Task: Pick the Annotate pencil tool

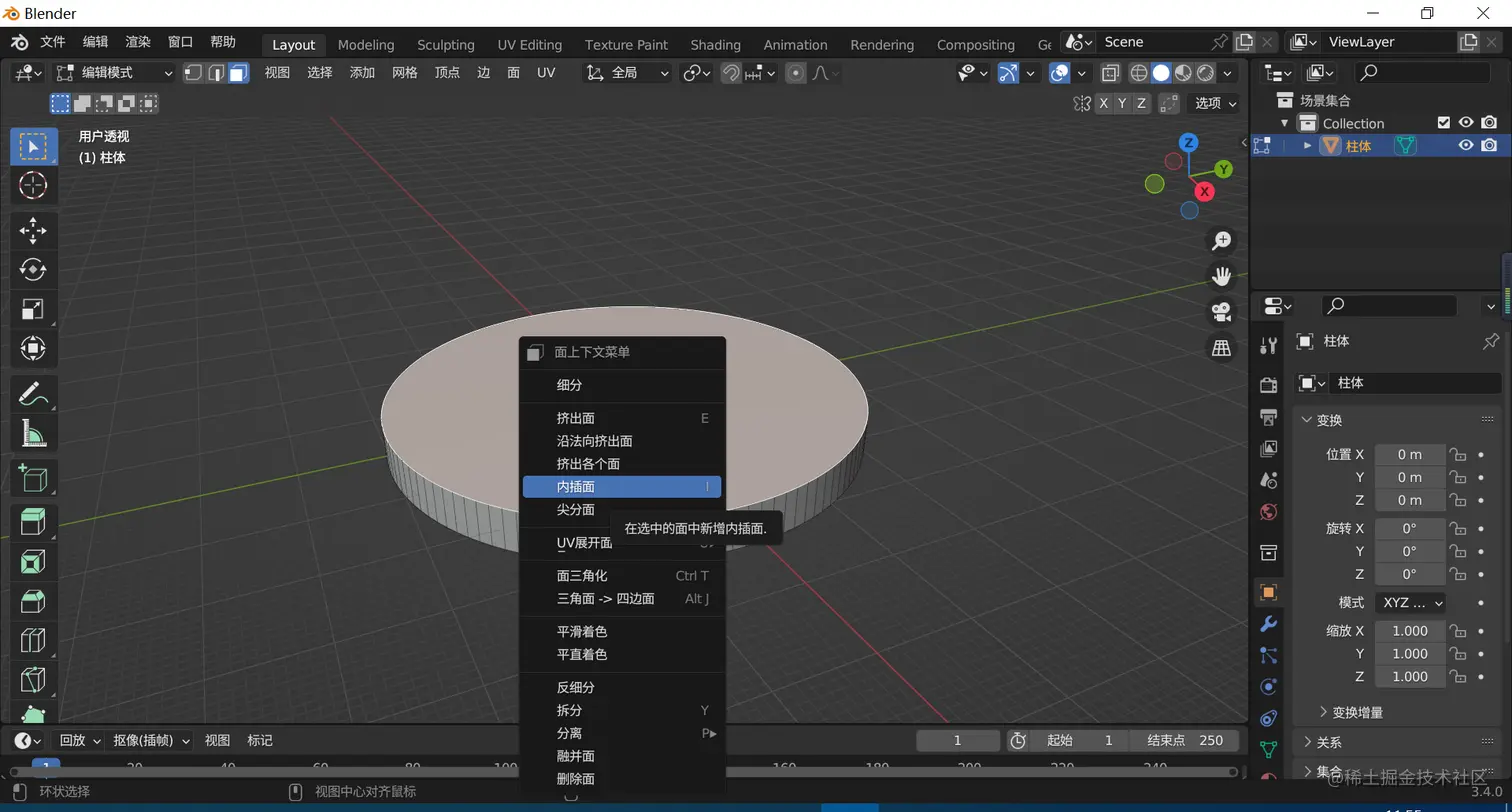Action: point(33,394)
